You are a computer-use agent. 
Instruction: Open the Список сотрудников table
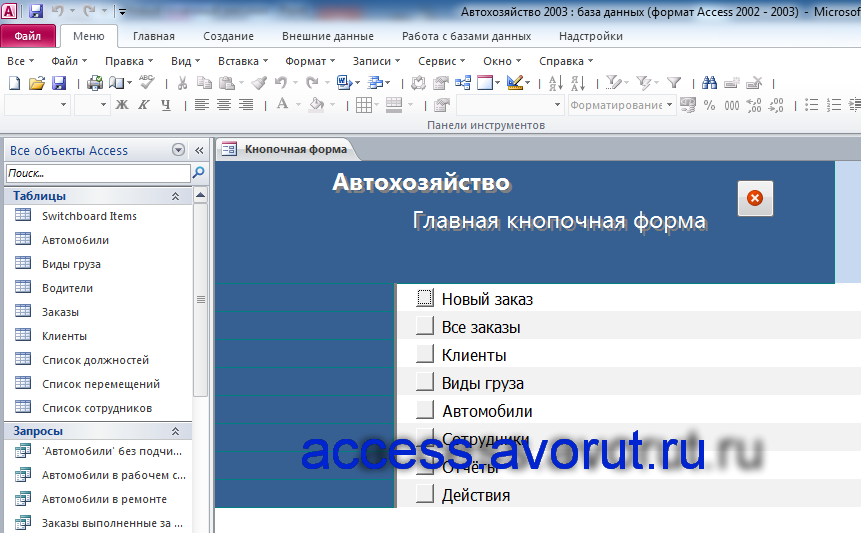(97, 408)
